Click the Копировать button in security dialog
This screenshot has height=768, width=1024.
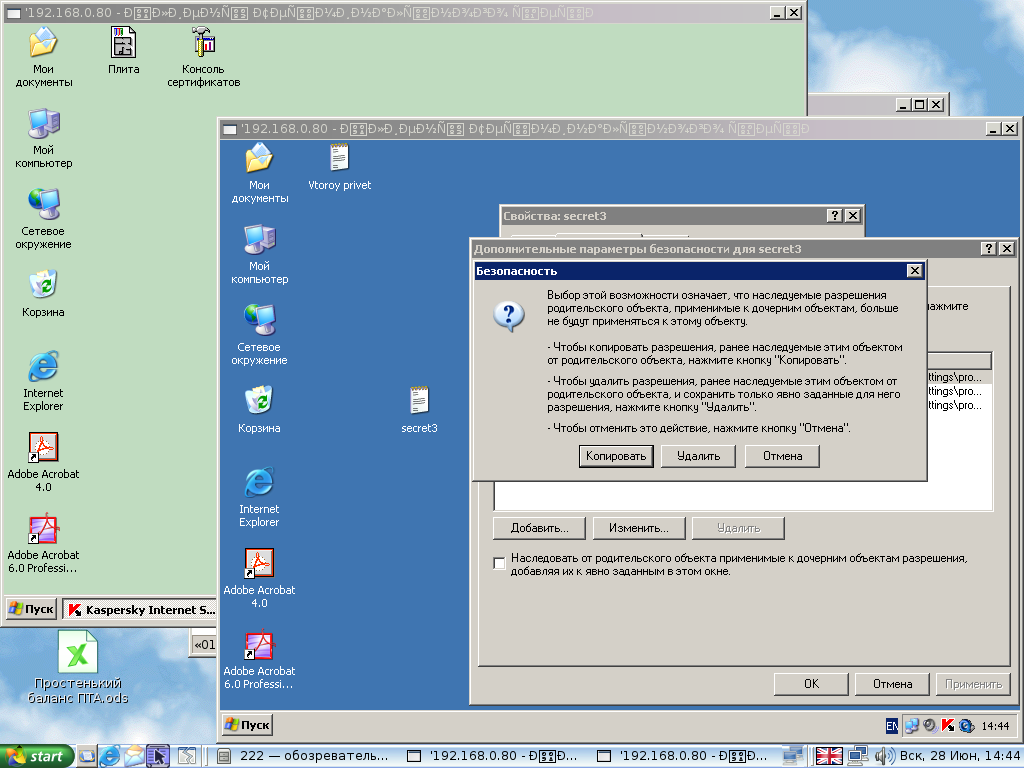(616, 456)
